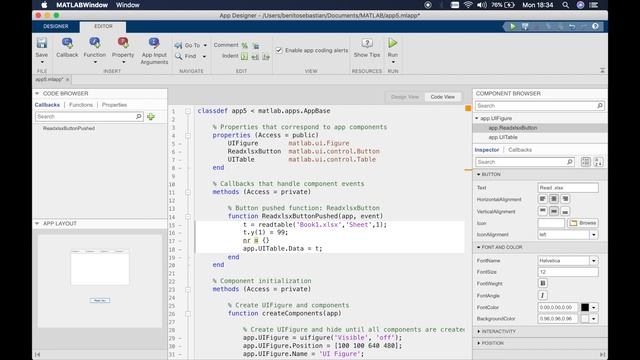
Task: Click the Comment percent icon
Action: 244,45
